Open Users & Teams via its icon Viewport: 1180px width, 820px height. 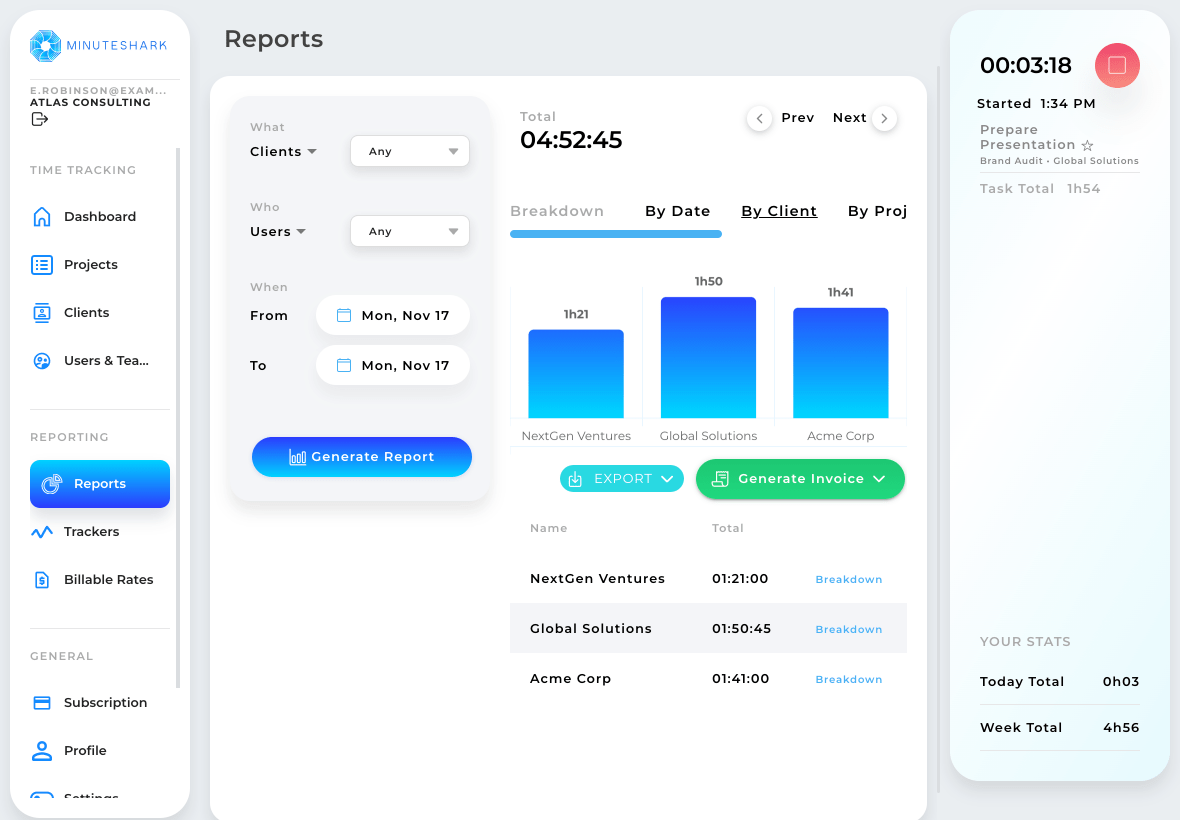[x=40, y=360]
